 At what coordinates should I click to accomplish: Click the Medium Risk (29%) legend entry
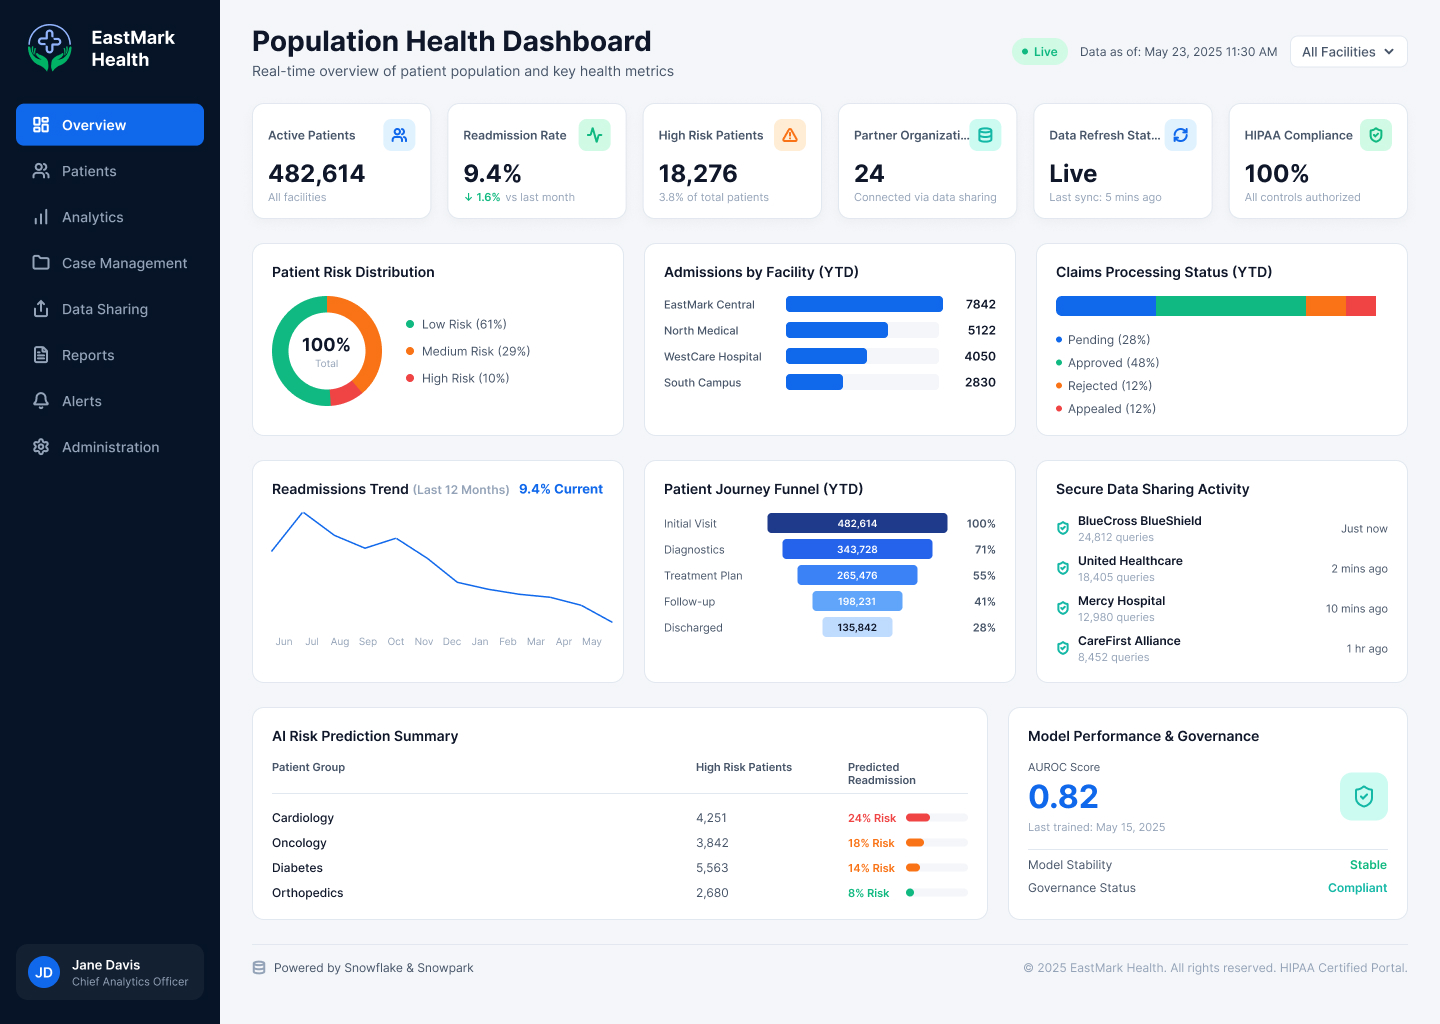pos(468,351)
